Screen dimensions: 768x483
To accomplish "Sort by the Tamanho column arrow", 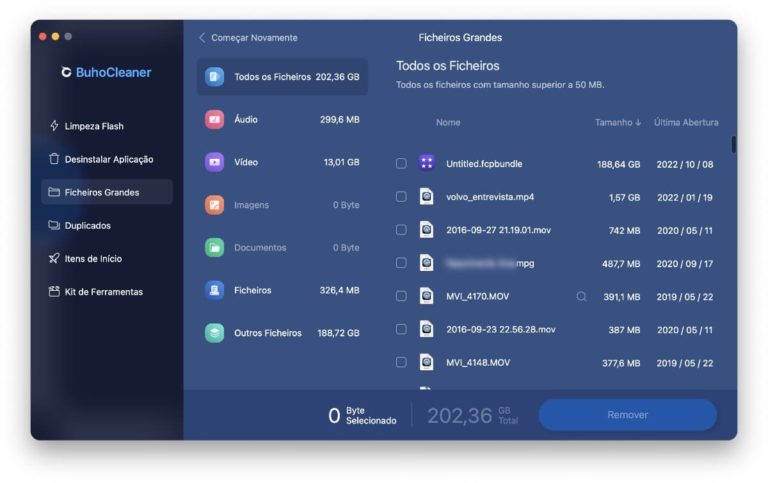I will coord(639,123).
